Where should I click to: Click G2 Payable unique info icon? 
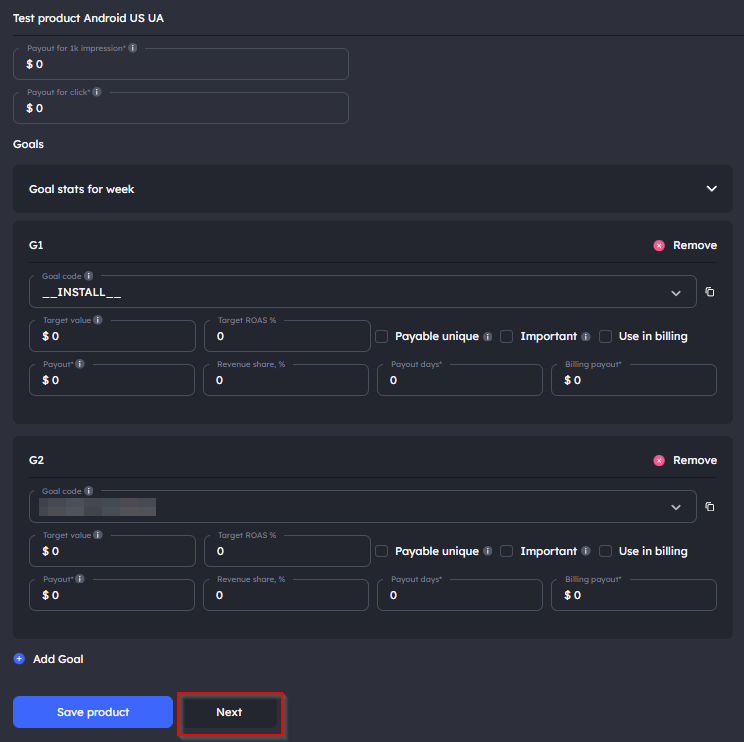click(x=487, y=551)
